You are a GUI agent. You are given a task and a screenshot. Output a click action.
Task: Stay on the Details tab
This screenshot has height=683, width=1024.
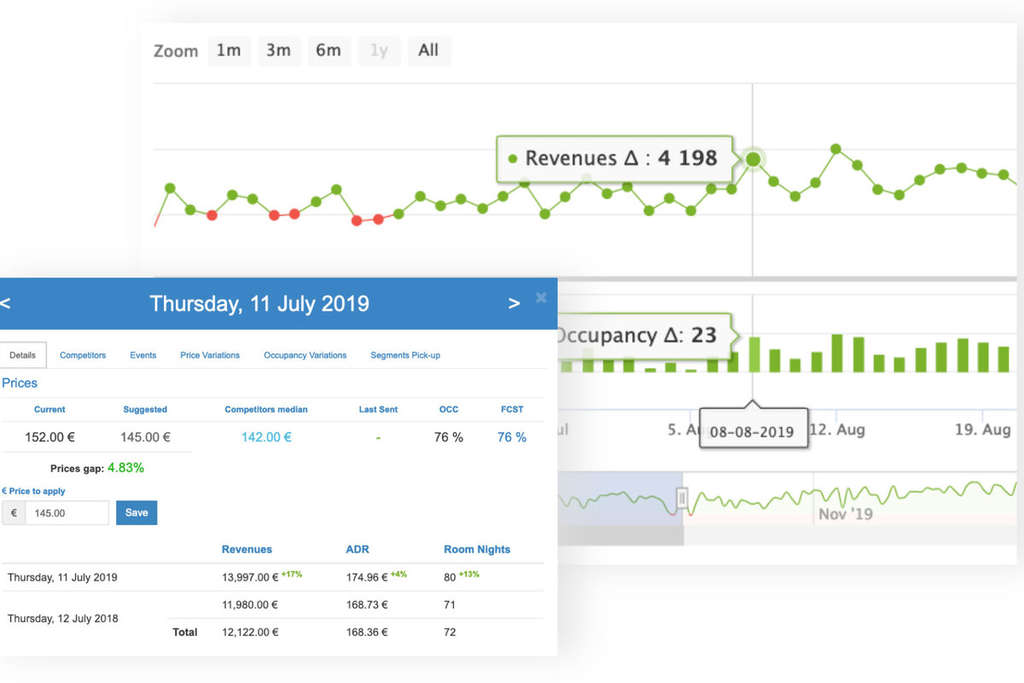coord(23,354)
